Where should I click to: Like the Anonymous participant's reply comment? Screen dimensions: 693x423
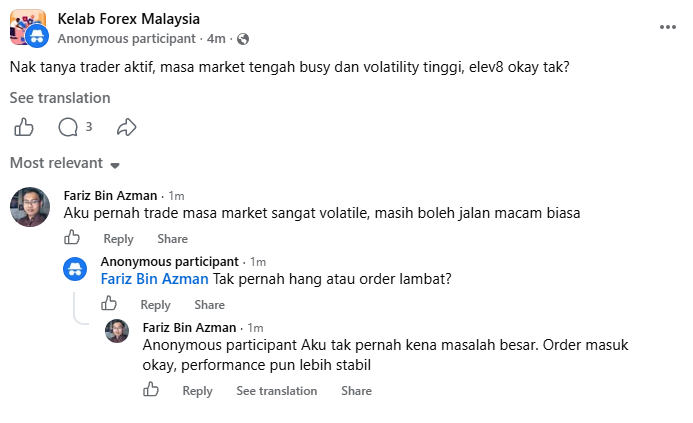(x=109, y=304)
